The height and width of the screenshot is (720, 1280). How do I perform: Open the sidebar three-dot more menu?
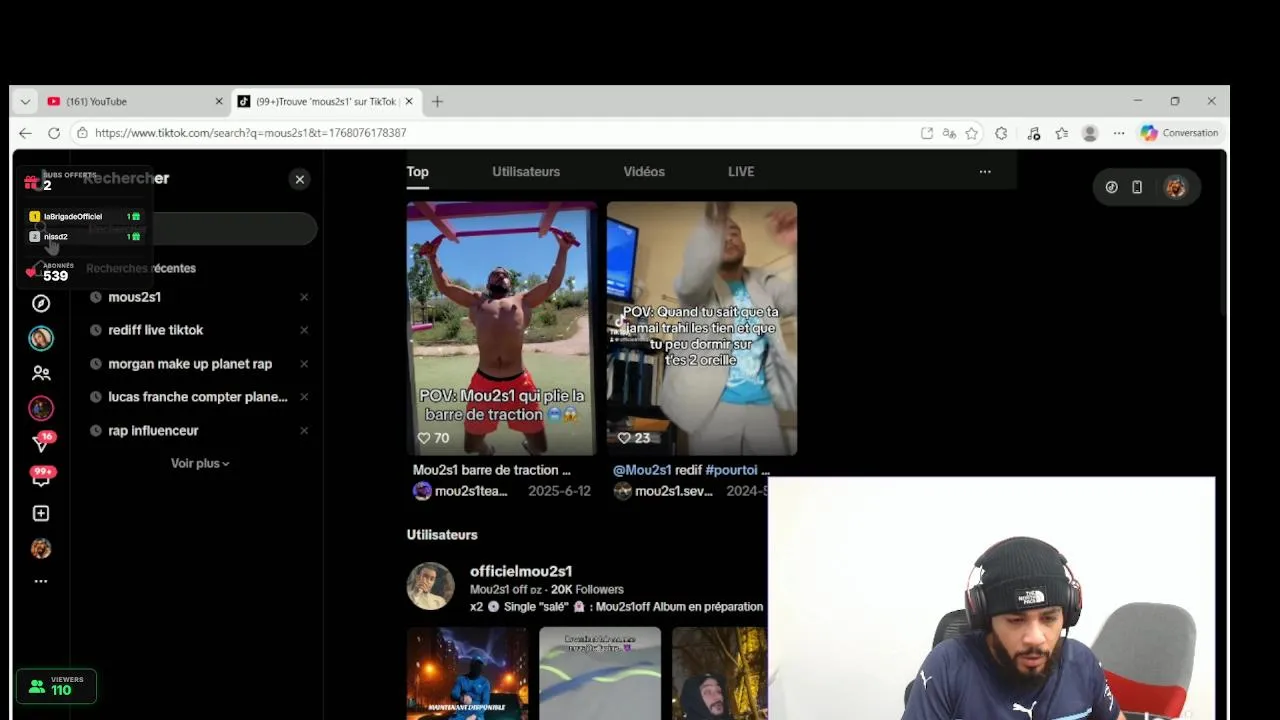point(41,581)
